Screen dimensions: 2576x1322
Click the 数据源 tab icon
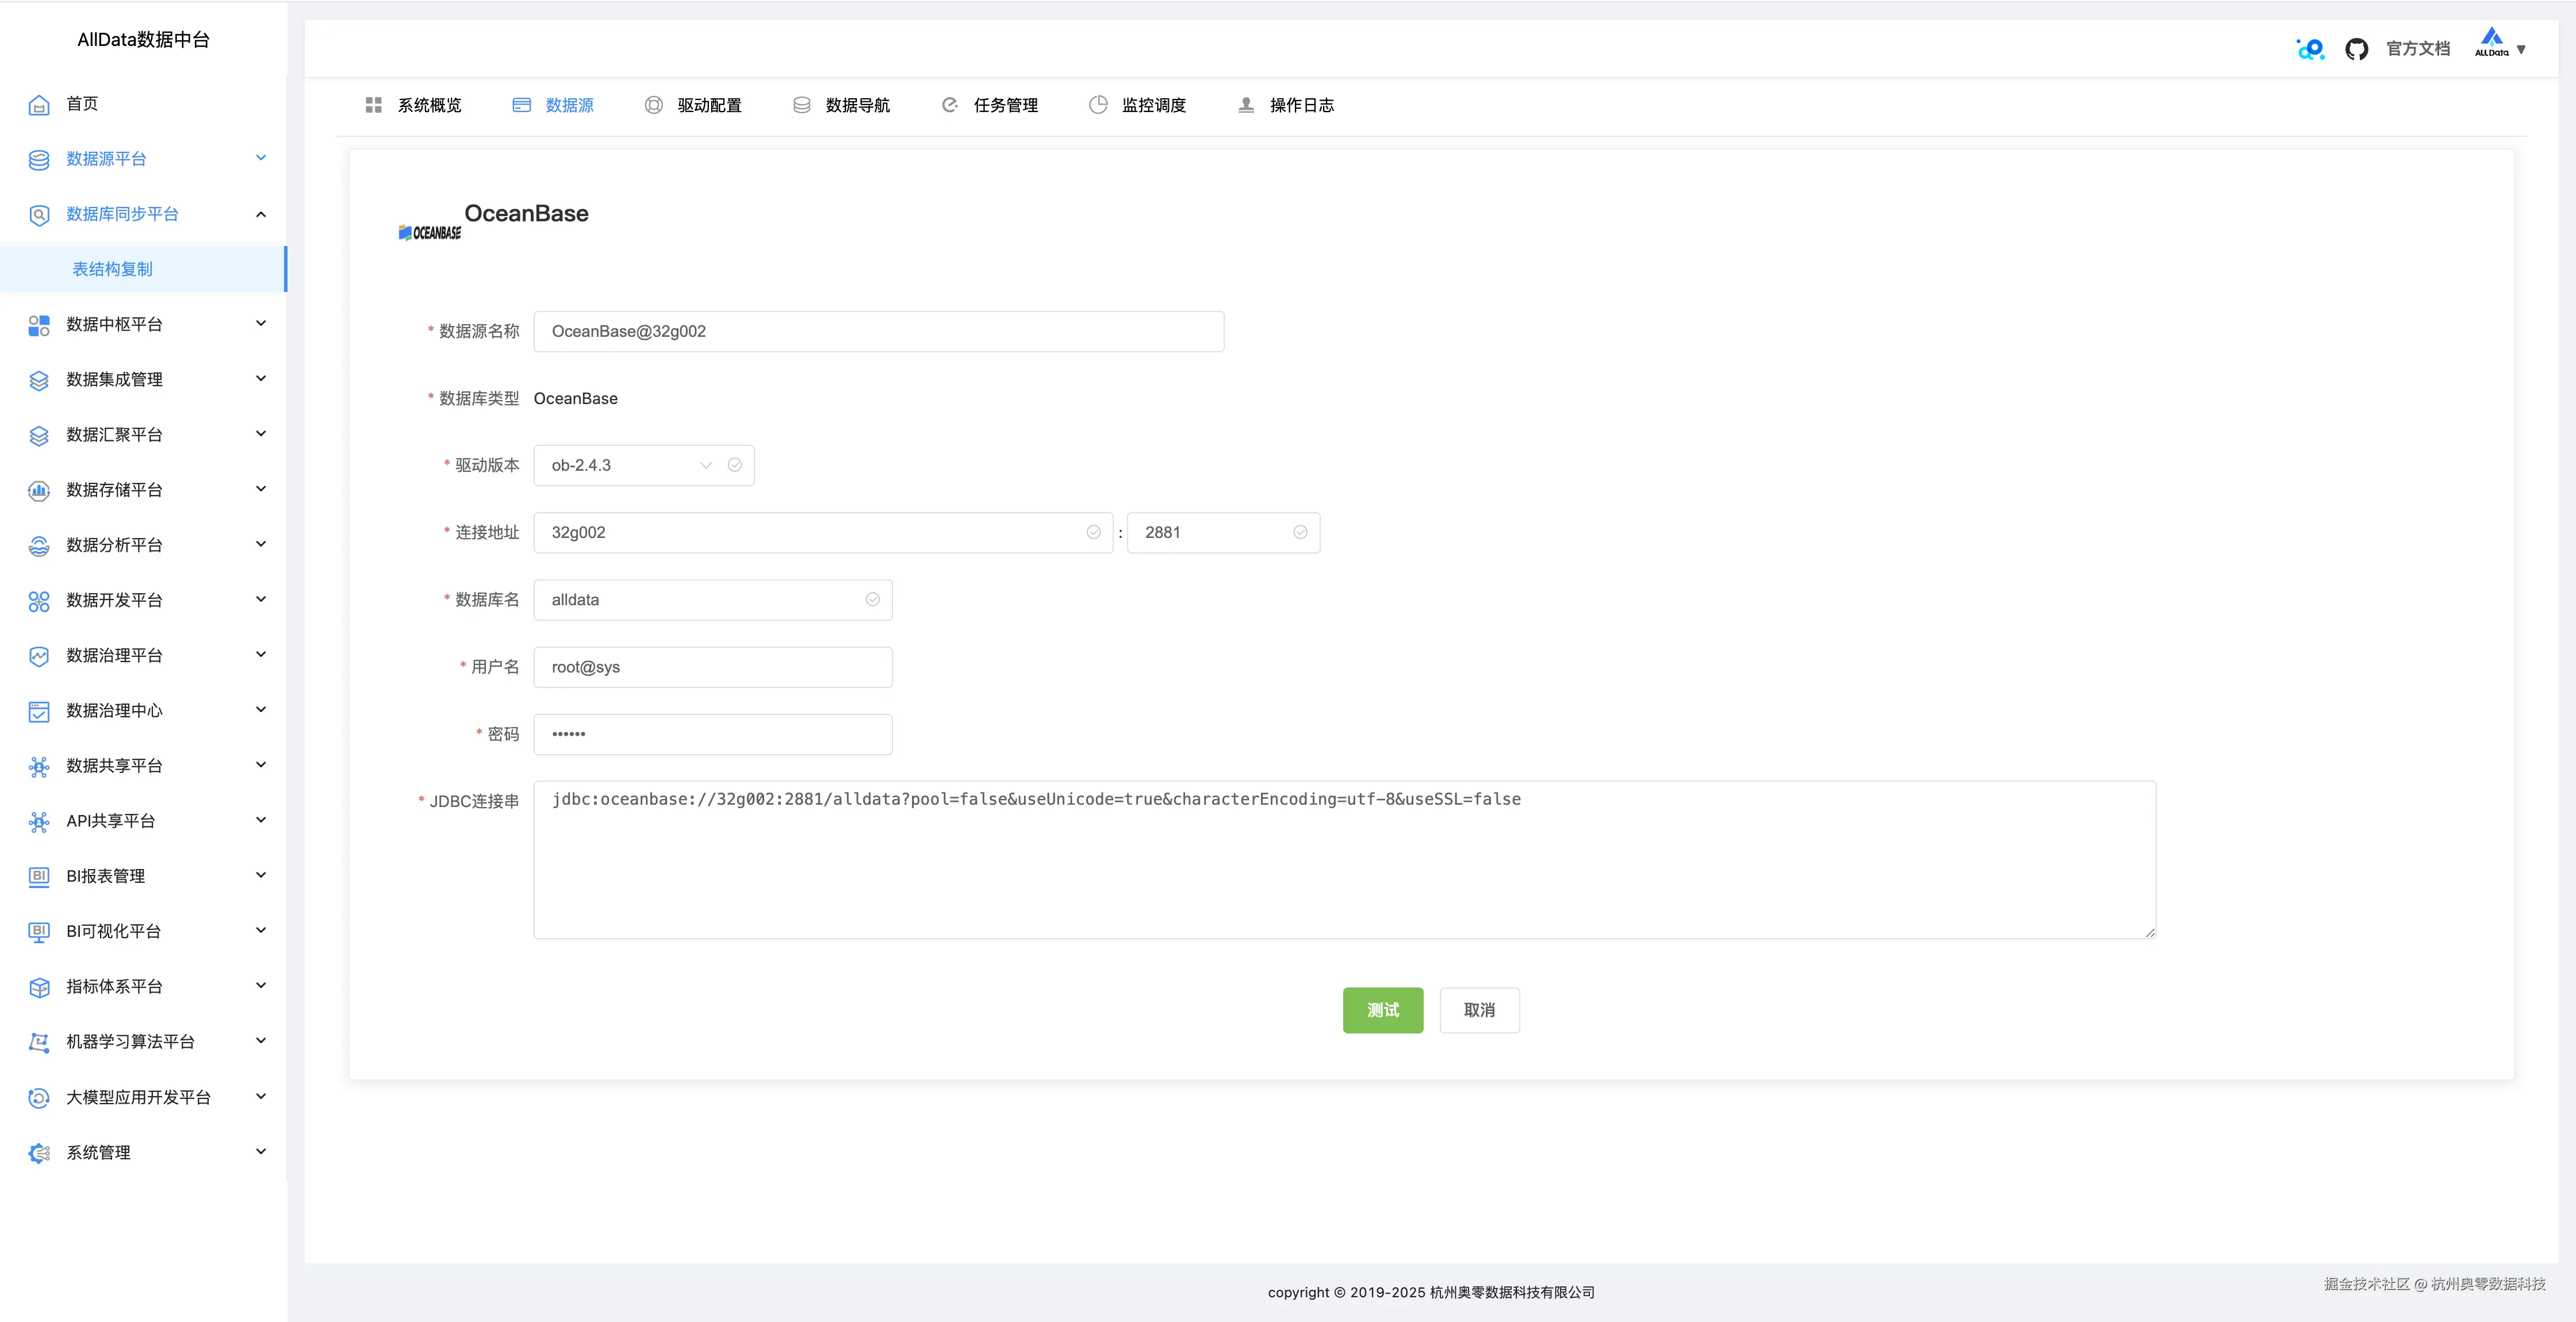pyautogui.click(x=522, y=105)
